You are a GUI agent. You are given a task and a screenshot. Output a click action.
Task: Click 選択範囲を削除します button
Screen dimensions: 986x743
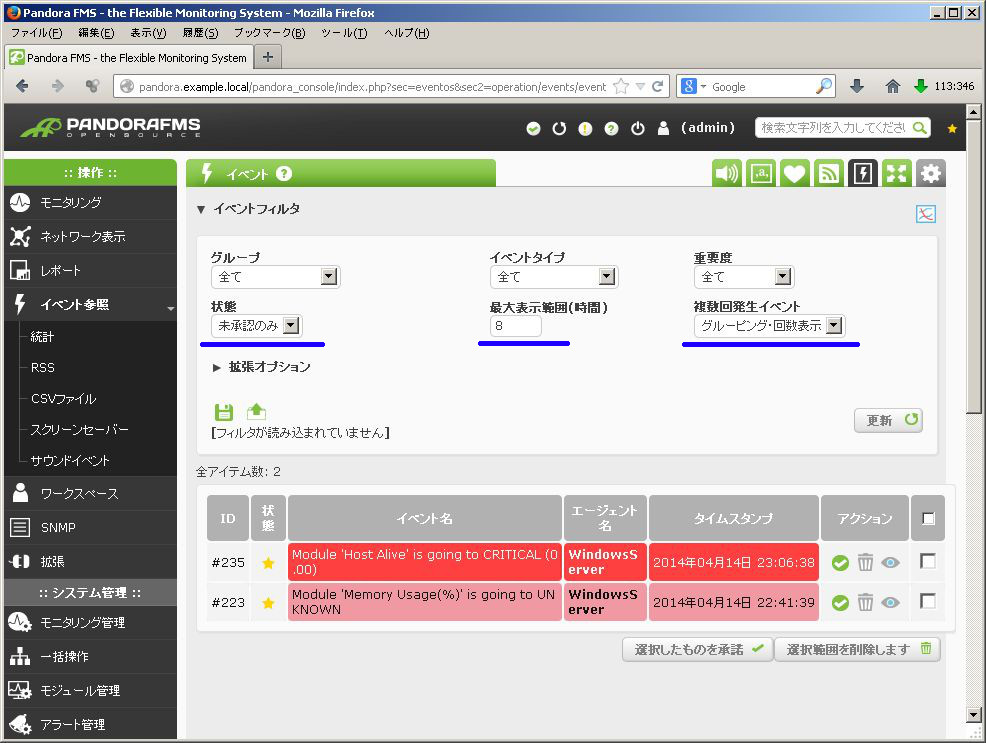[x=857, y=649]
